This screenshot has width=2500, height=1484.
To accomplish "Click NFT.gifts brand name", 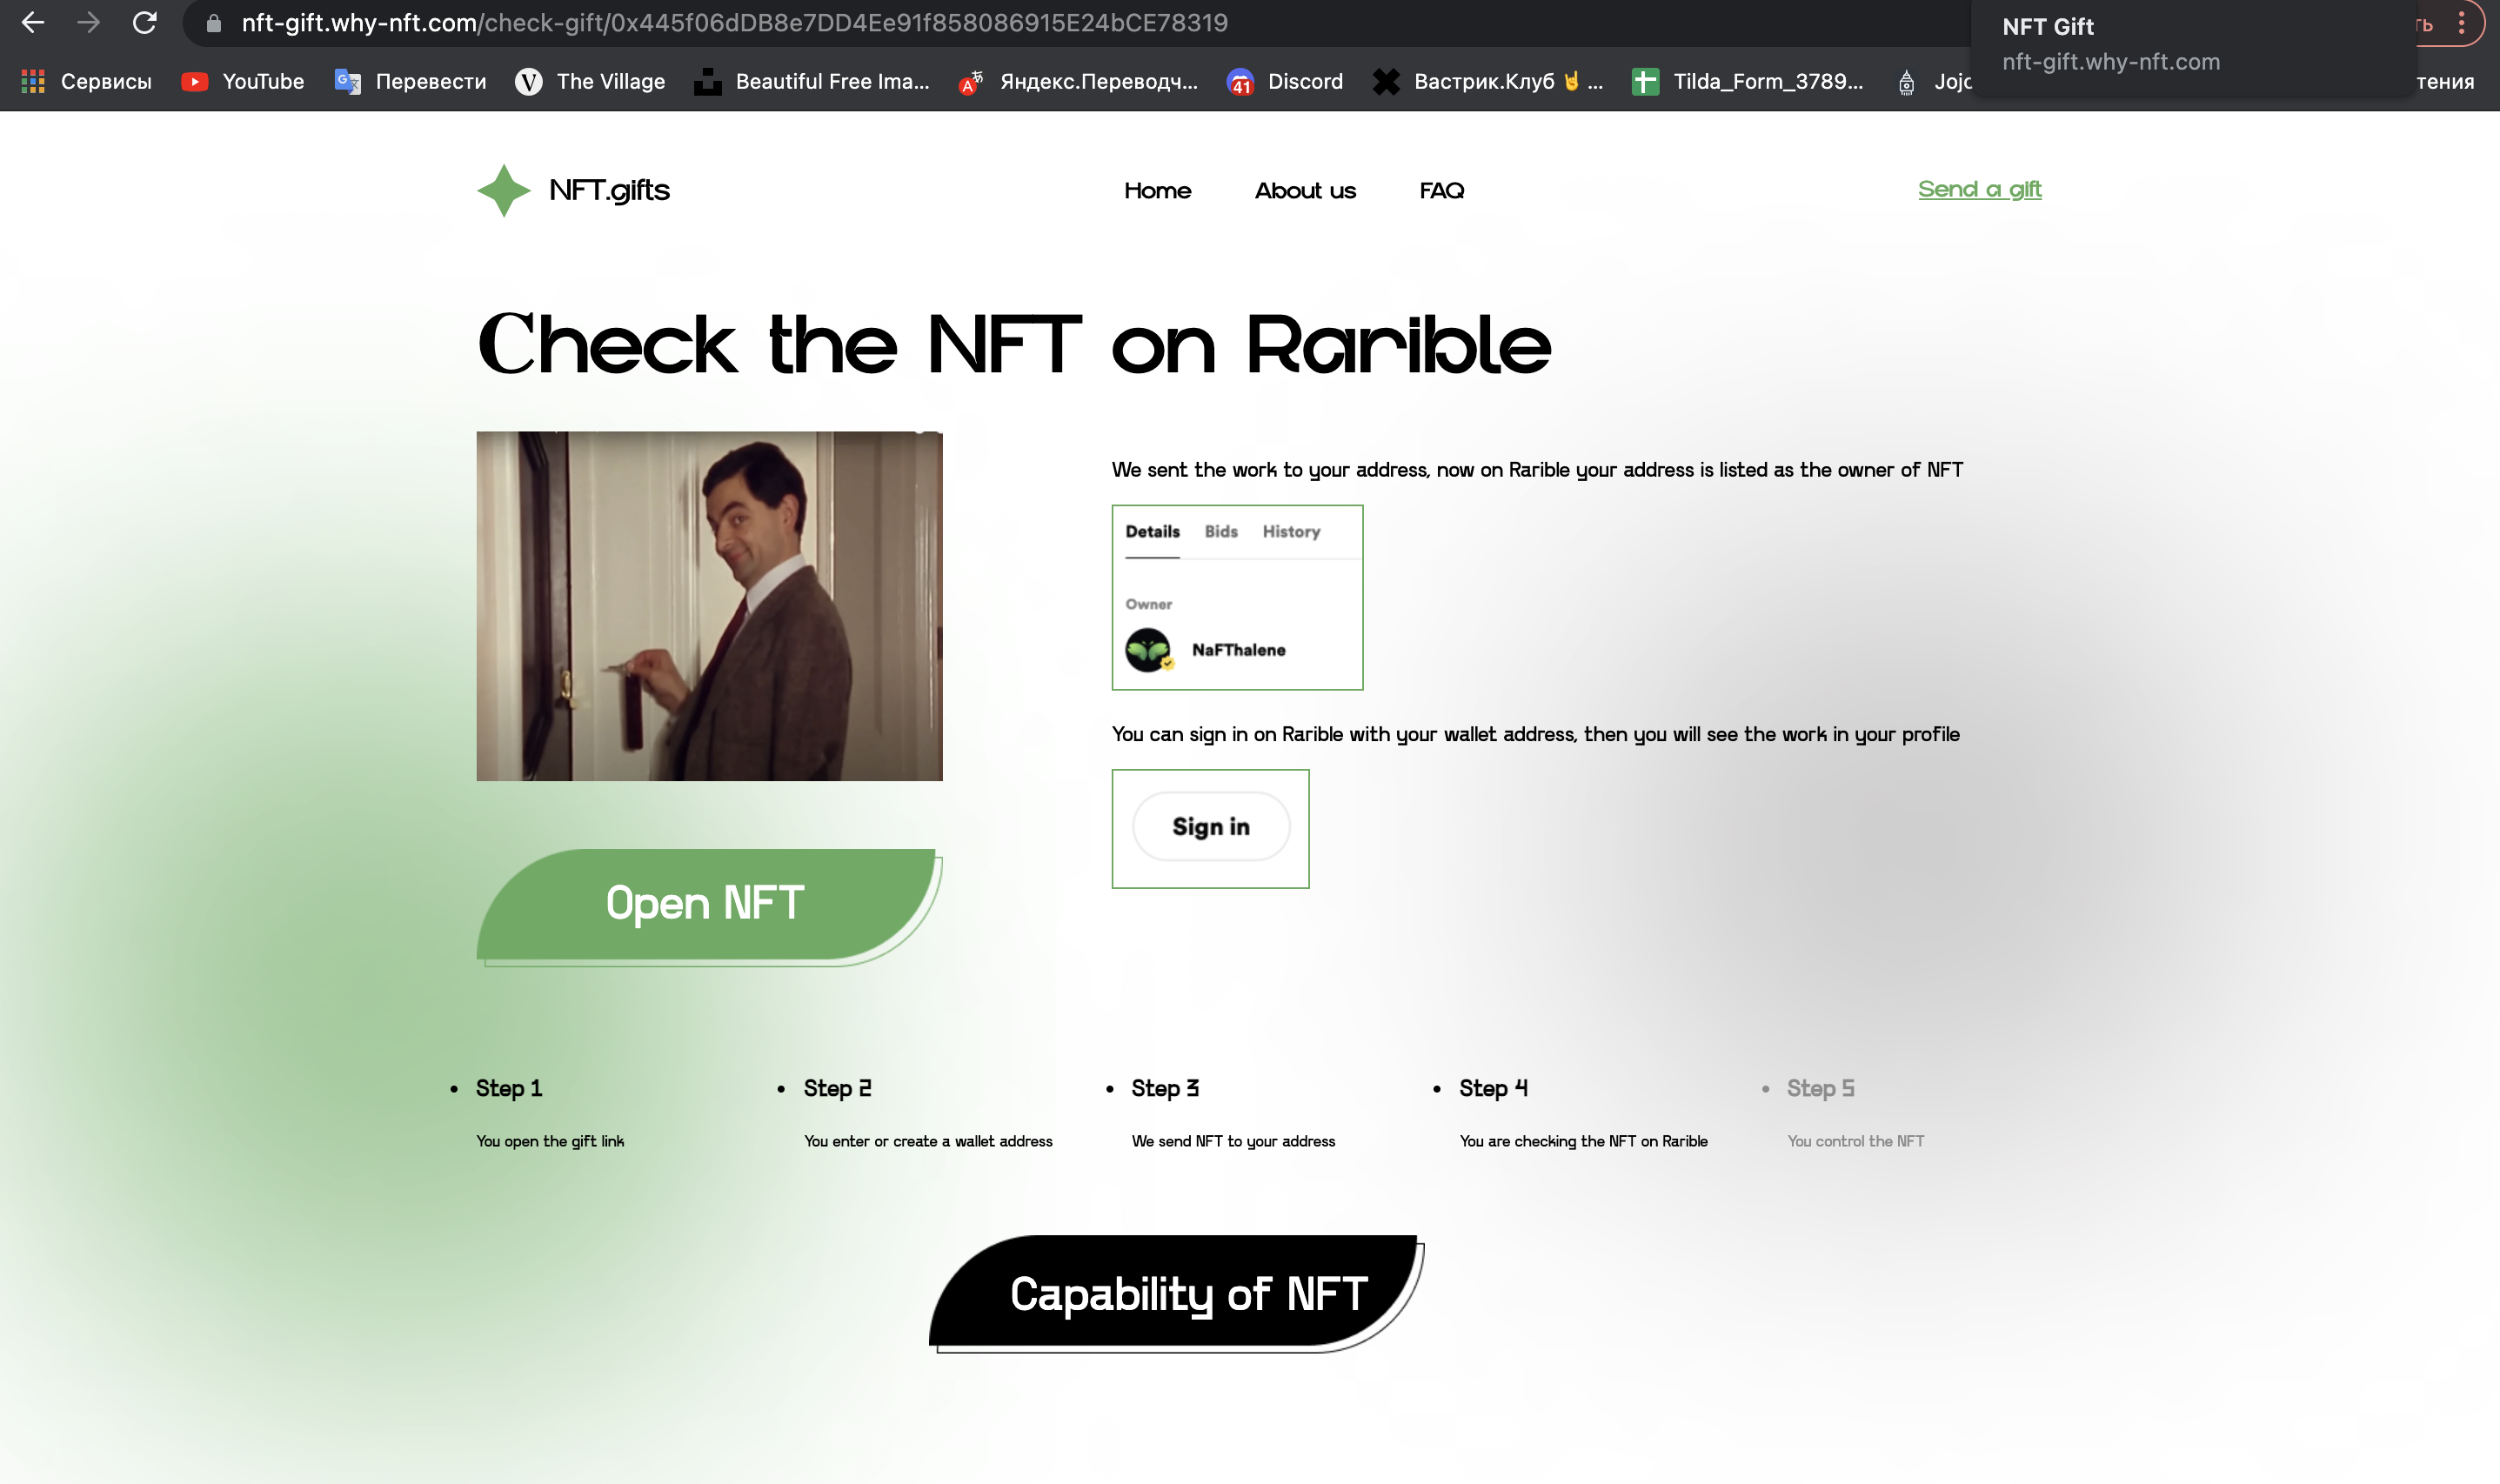I will coord(609,190).
